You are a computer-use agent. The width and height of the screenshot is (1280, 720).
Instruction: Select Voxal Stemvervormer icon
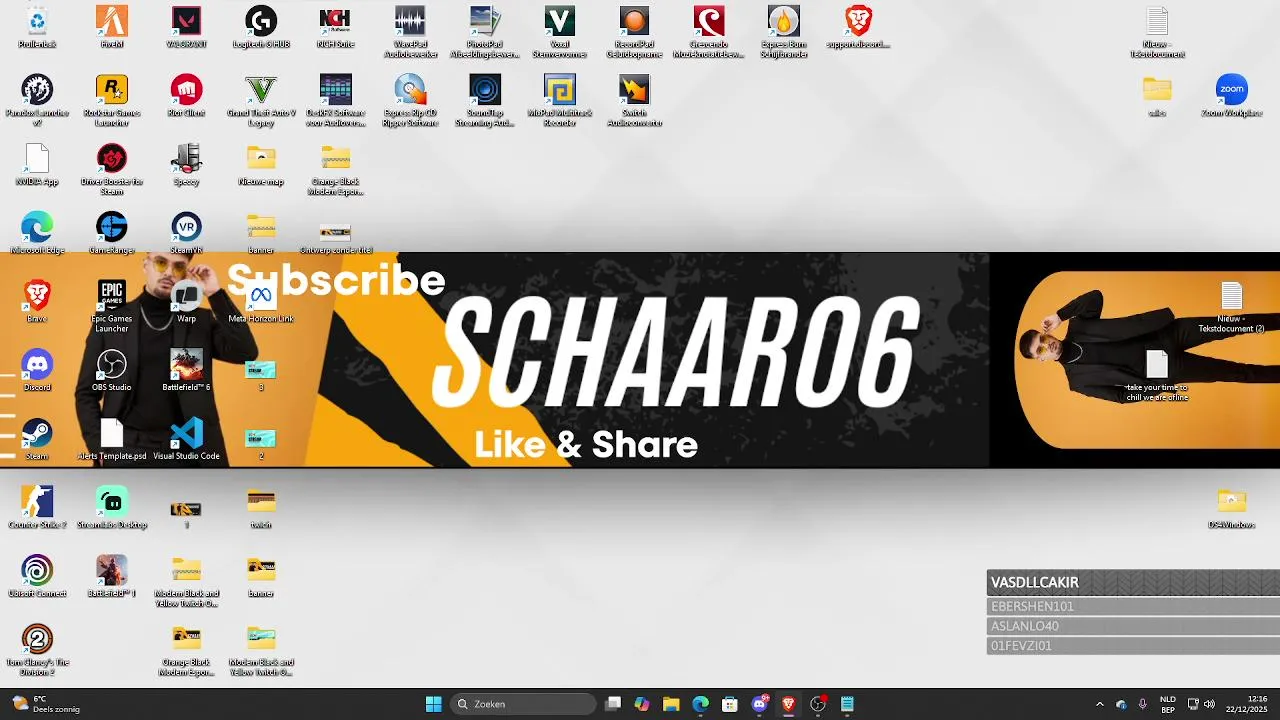(559, 31)
